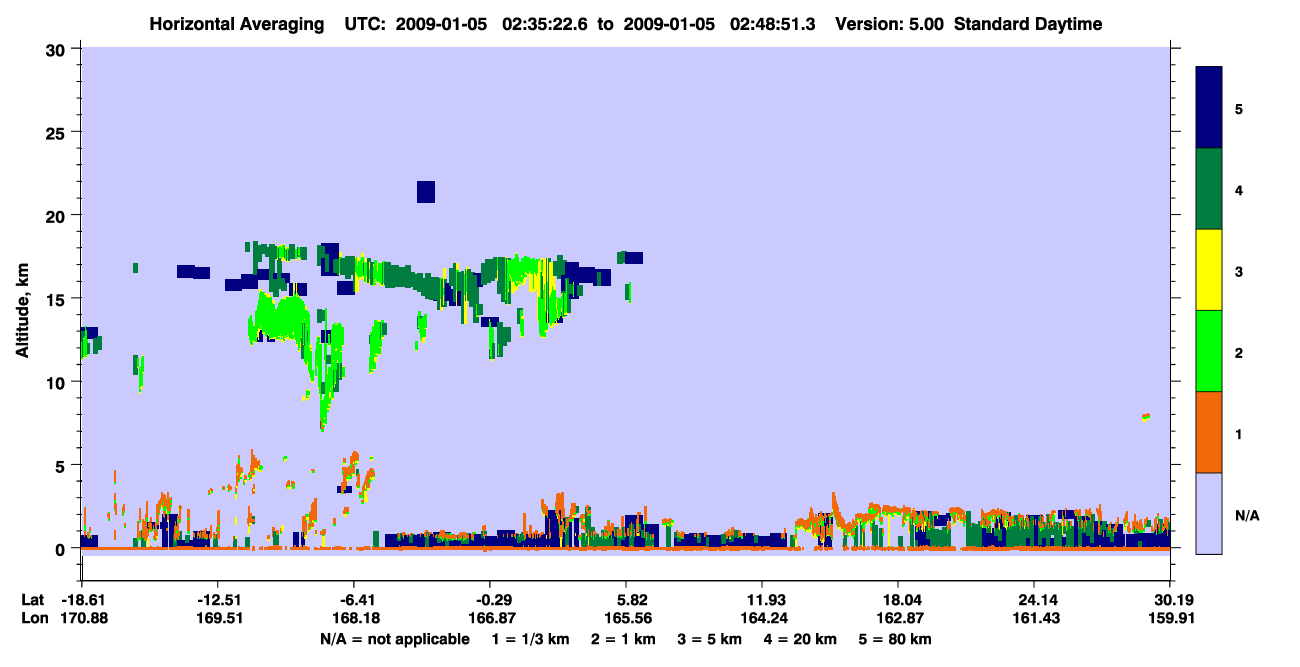Click the yellow color bar segment 3
The image size is (1300, 667).
[x=1209, y=270]
